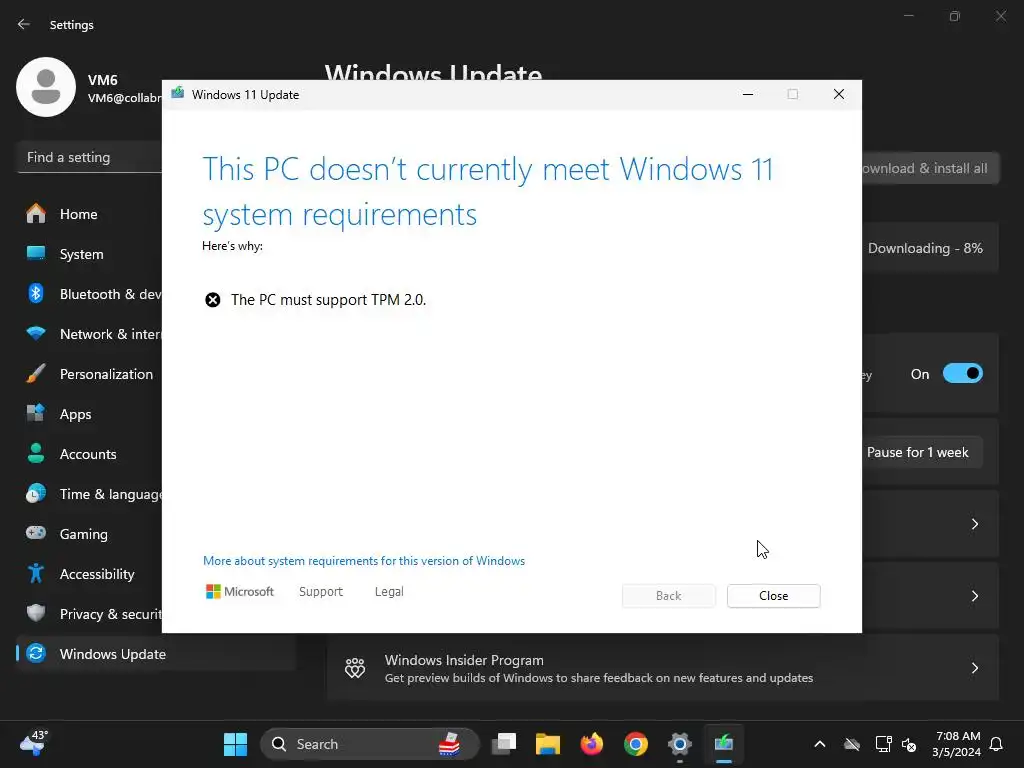Open the weather widget showing 43°
This screenshot has height=768, width=1024.
click(x=33, y=743)
